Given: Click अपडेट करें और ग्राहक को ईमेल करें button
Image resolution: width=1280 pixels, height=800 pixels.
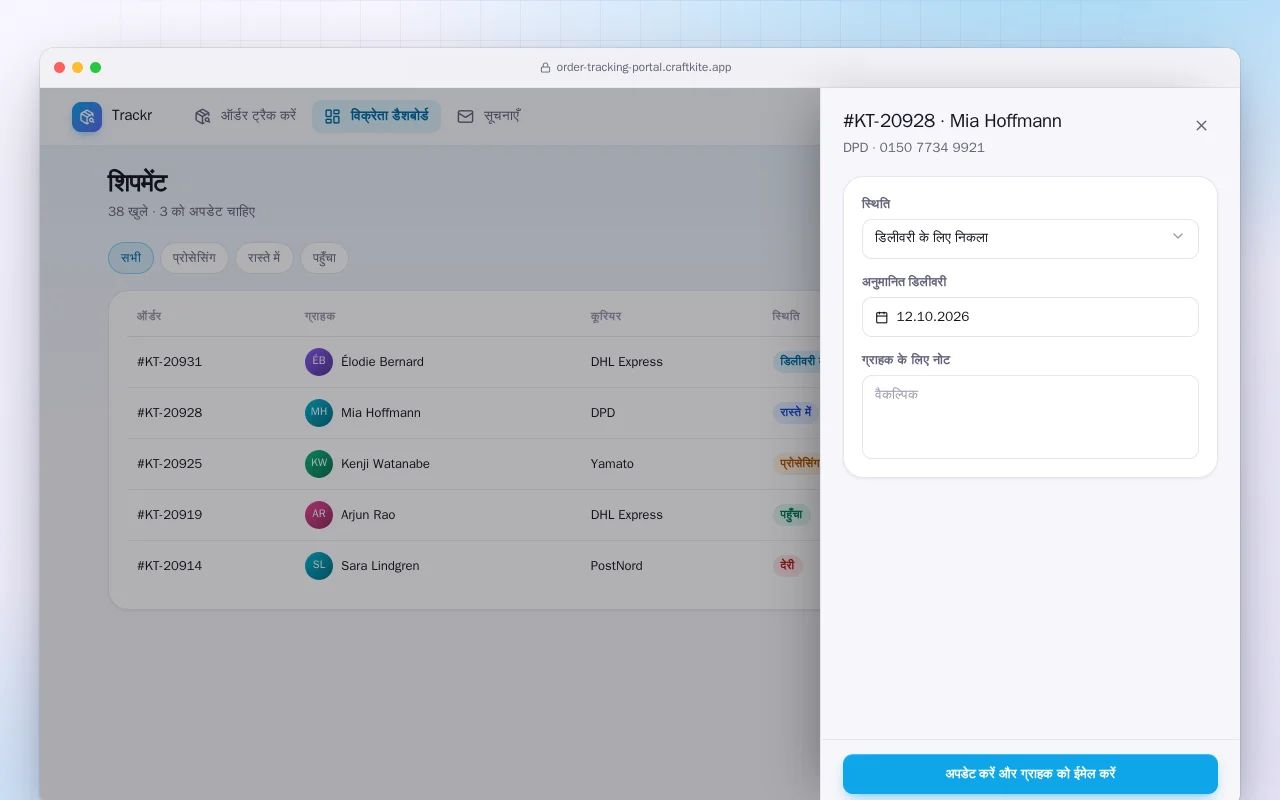Looking at the screenshot, I should [1030, 774].
